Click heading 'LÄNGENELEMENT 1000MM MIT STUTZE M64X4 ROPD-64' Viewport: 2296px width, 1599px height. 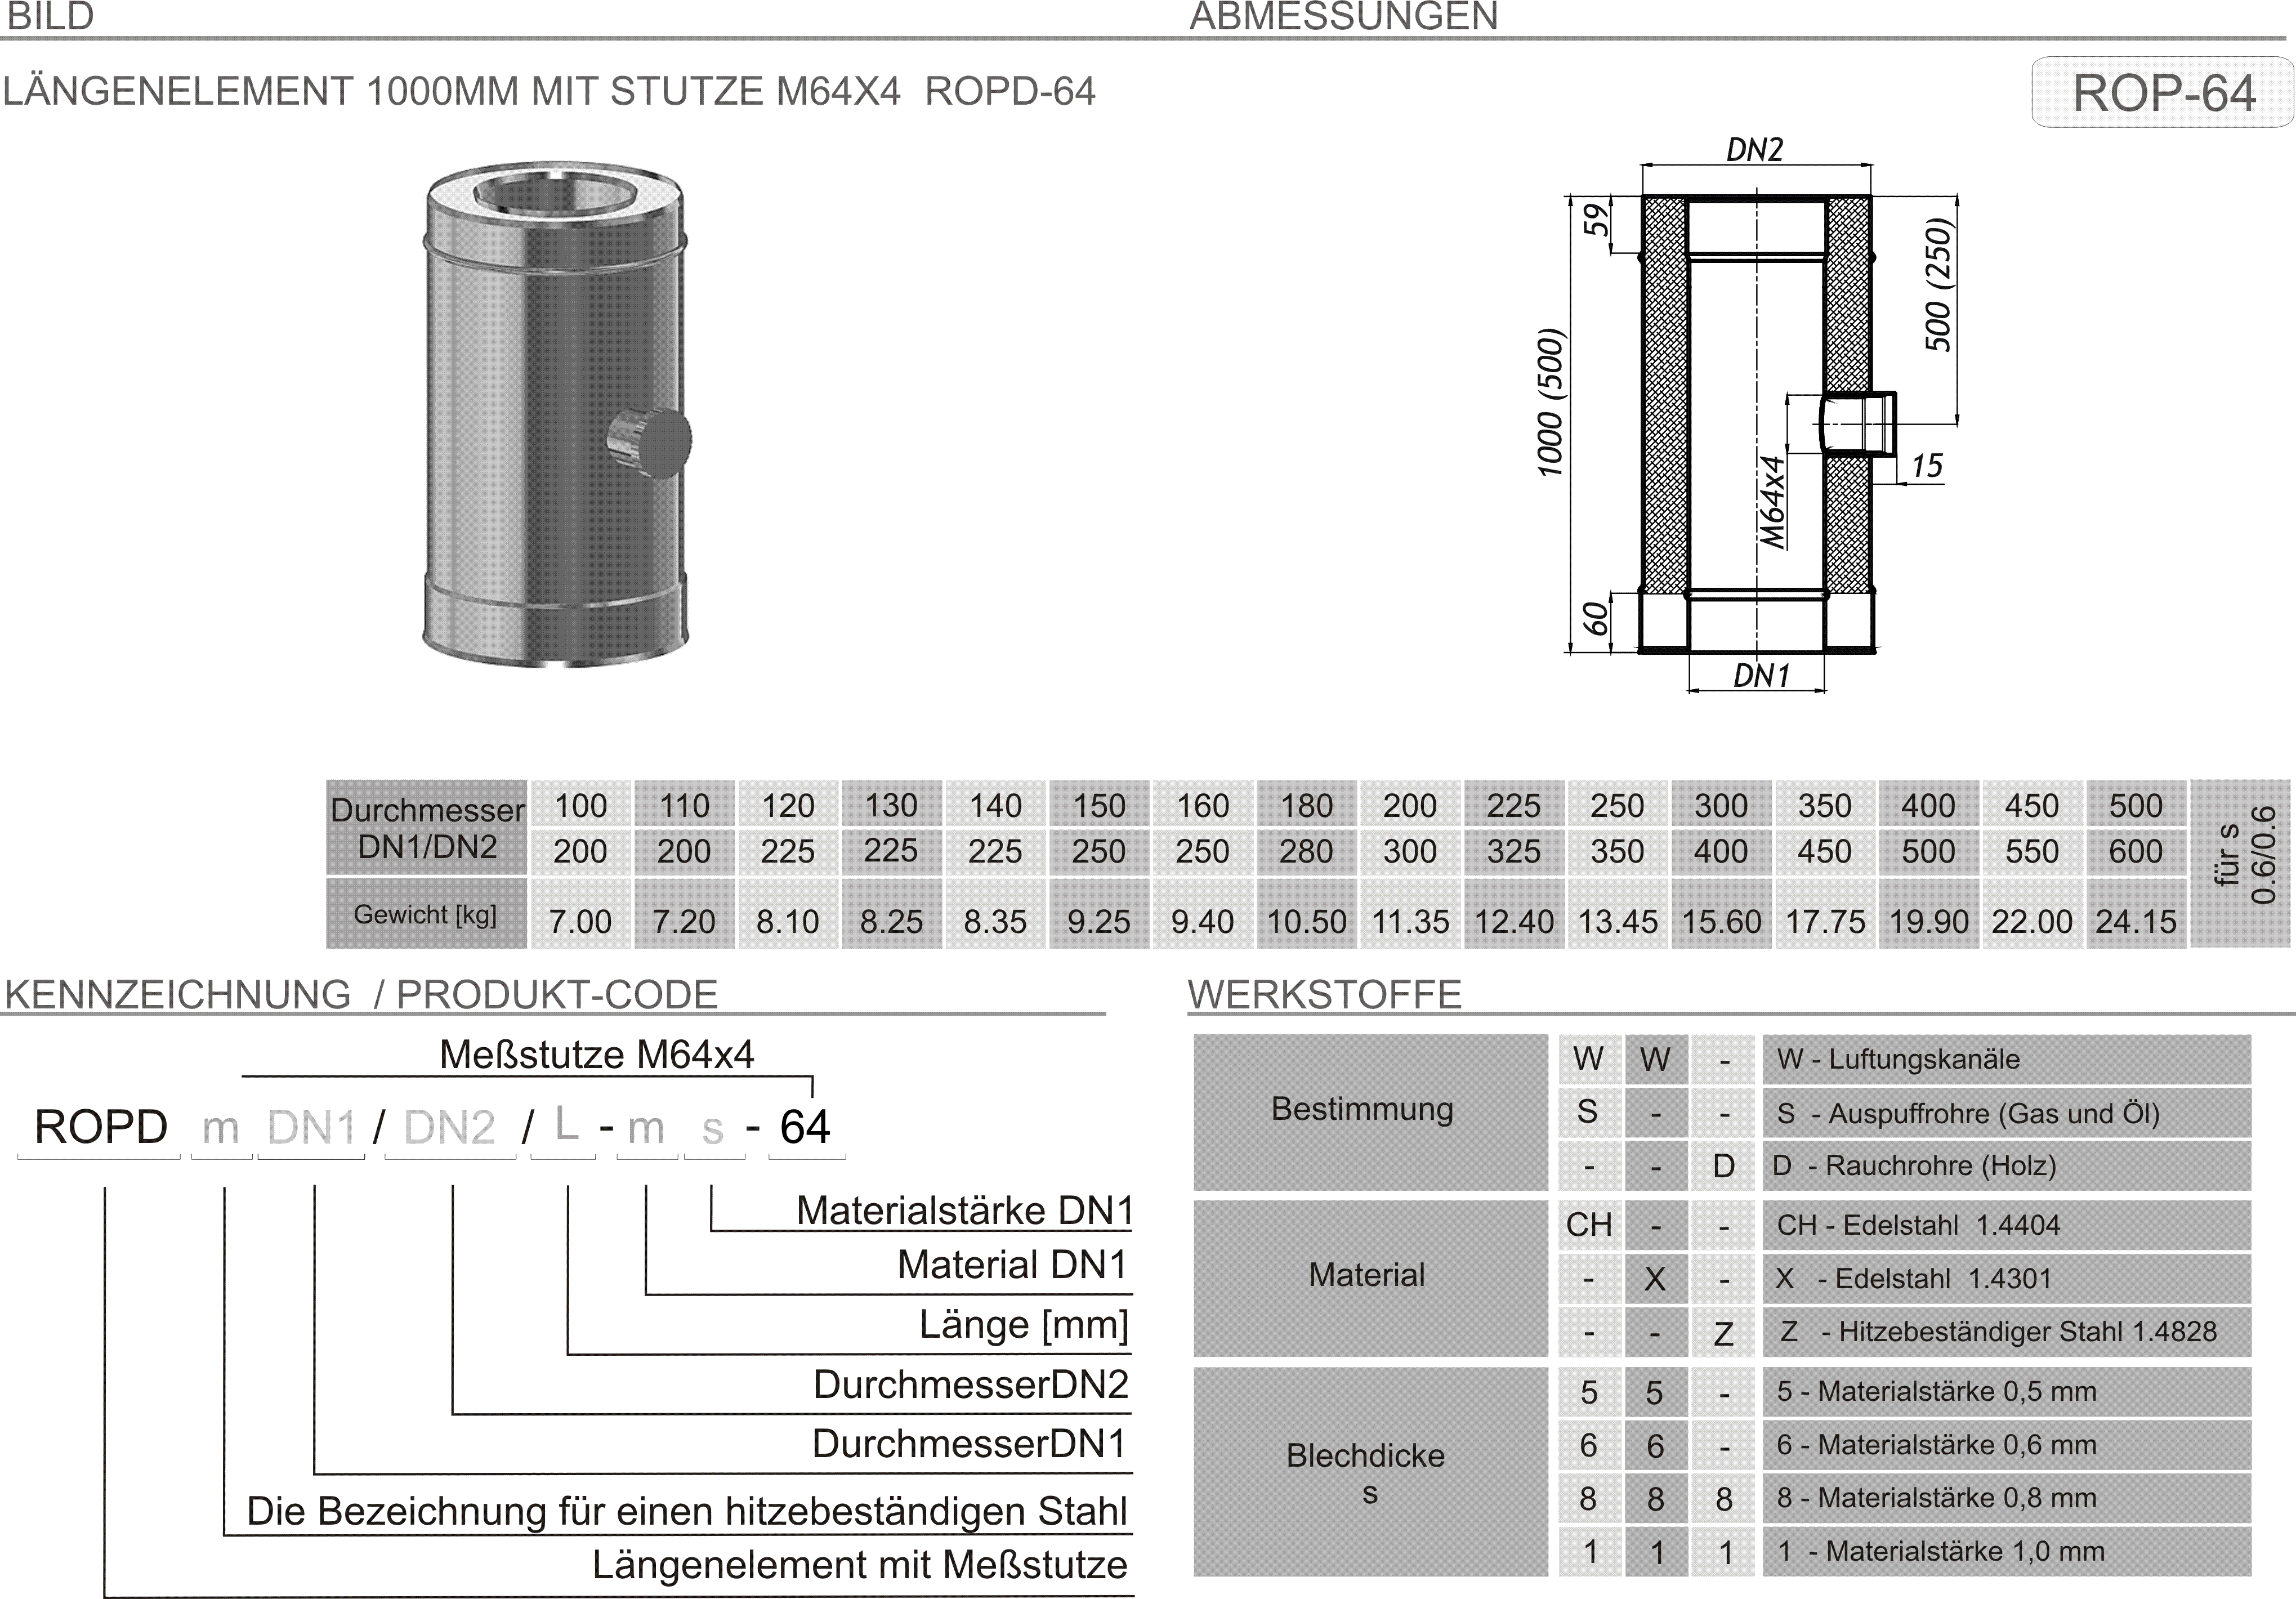click(x=549, y=92)
